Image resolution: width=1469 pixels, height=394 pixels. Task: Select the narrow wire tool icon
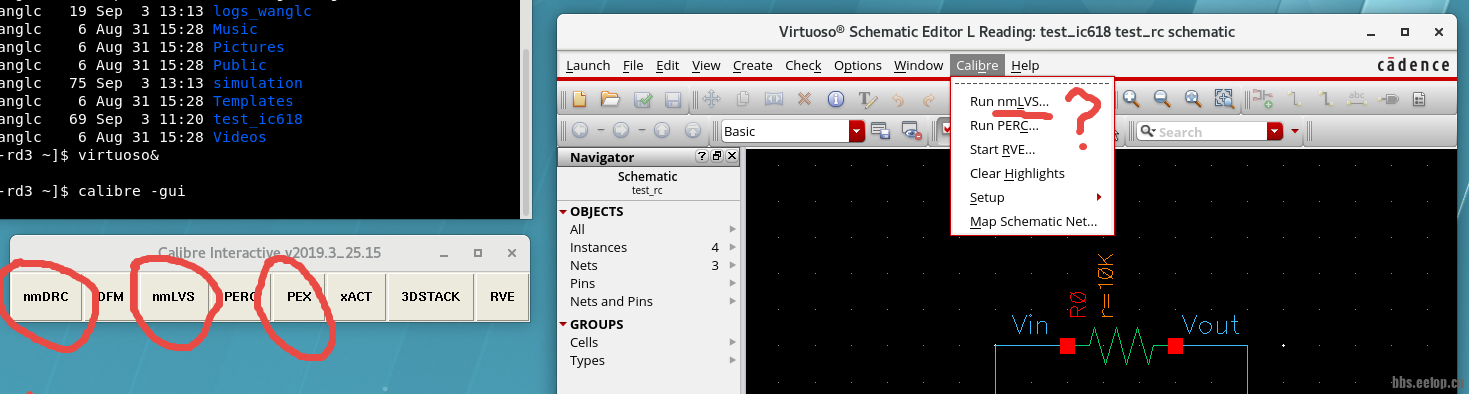pyautogui.click(x=1294, y=99)
